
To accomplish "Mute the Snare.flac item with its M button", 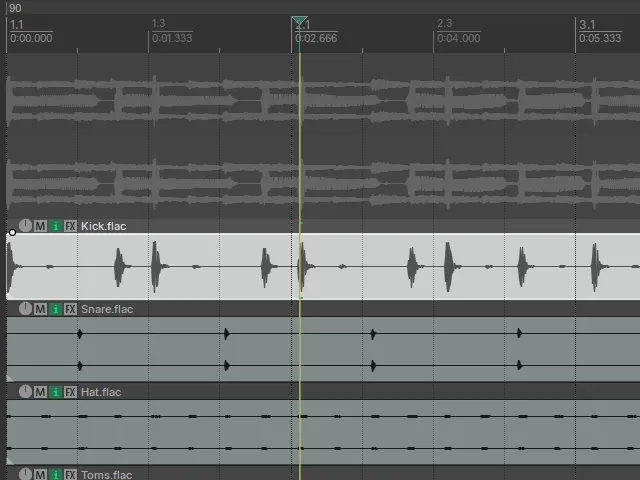I will [x=40, y=309].
